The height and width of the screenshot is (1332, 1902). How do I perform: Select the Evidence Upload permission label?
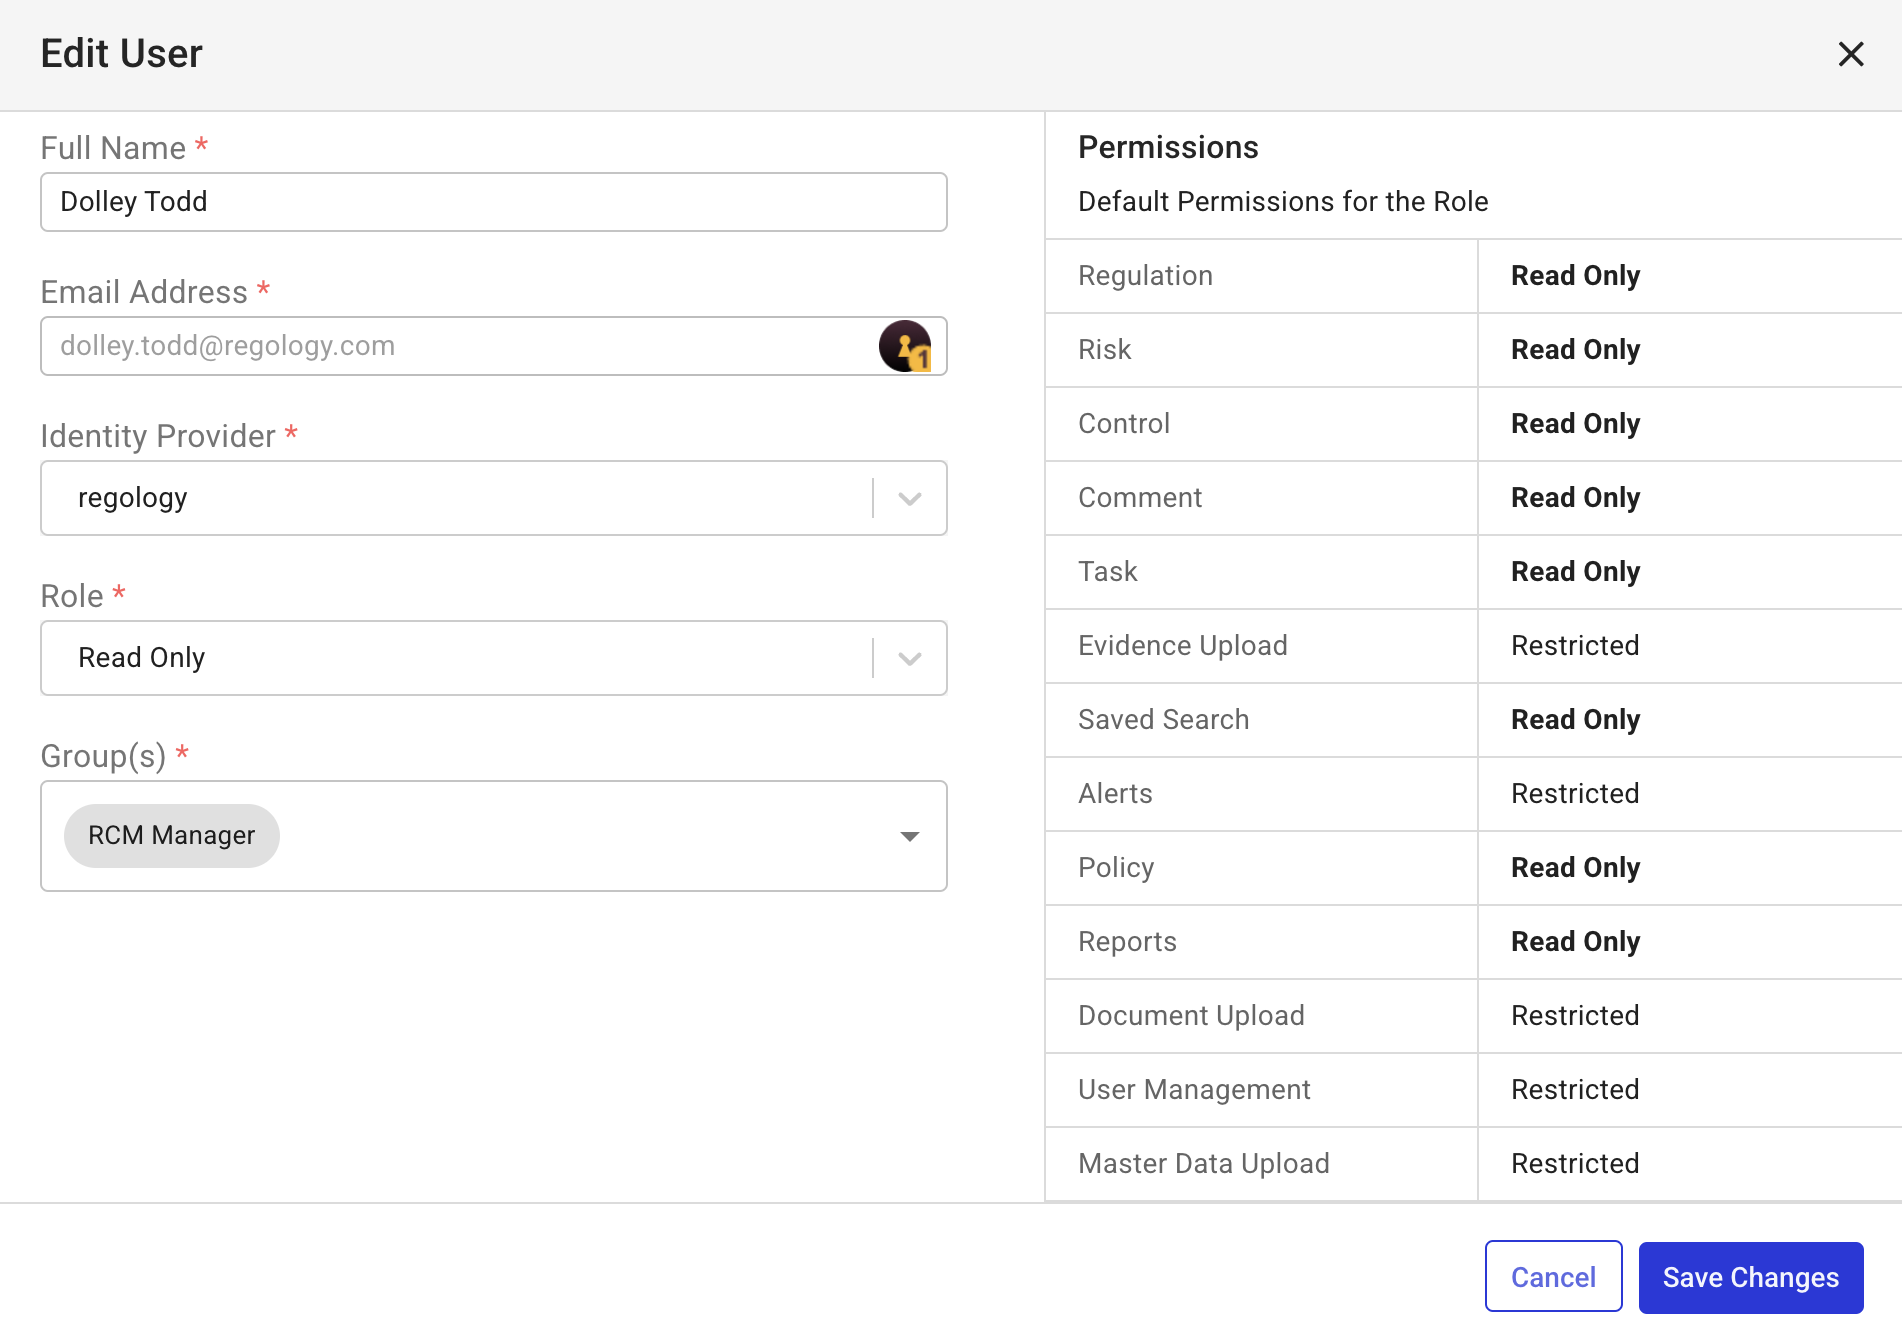pos(1182,646)
